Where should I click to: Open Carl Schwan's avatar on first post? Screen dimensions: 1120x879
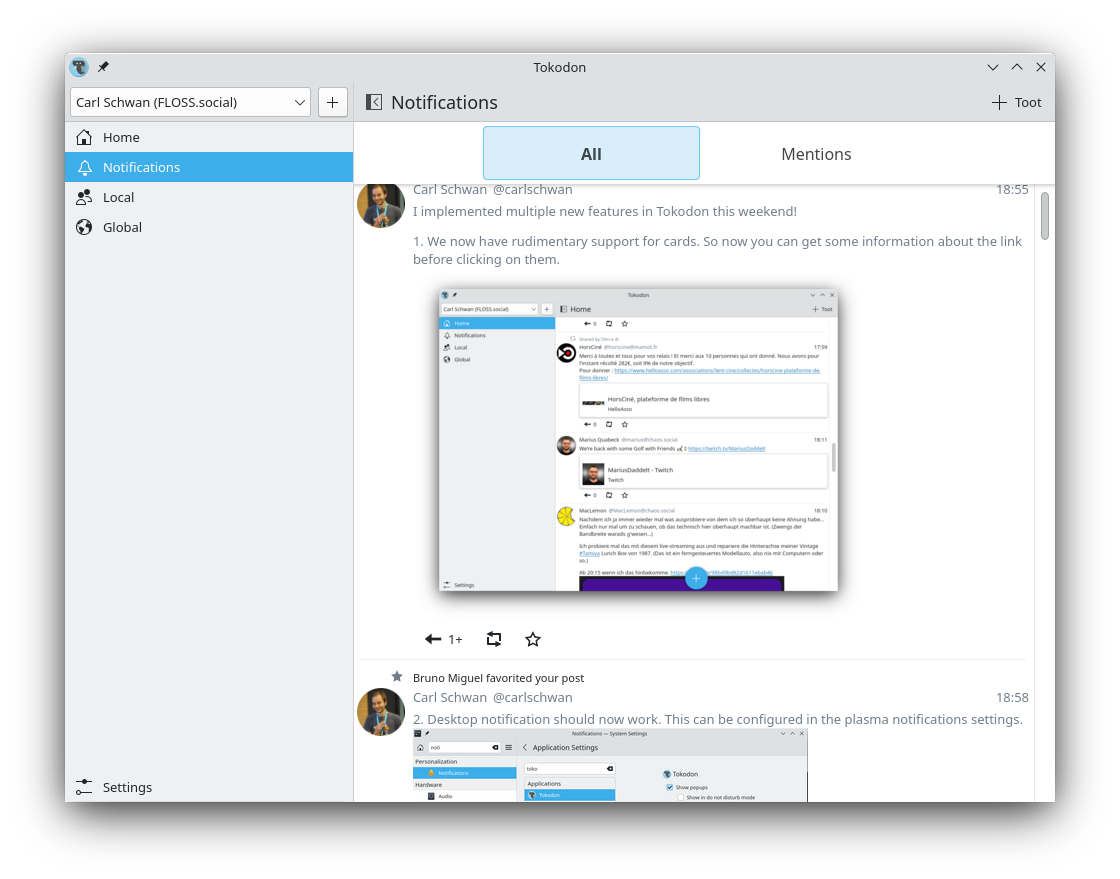[381, 204]
